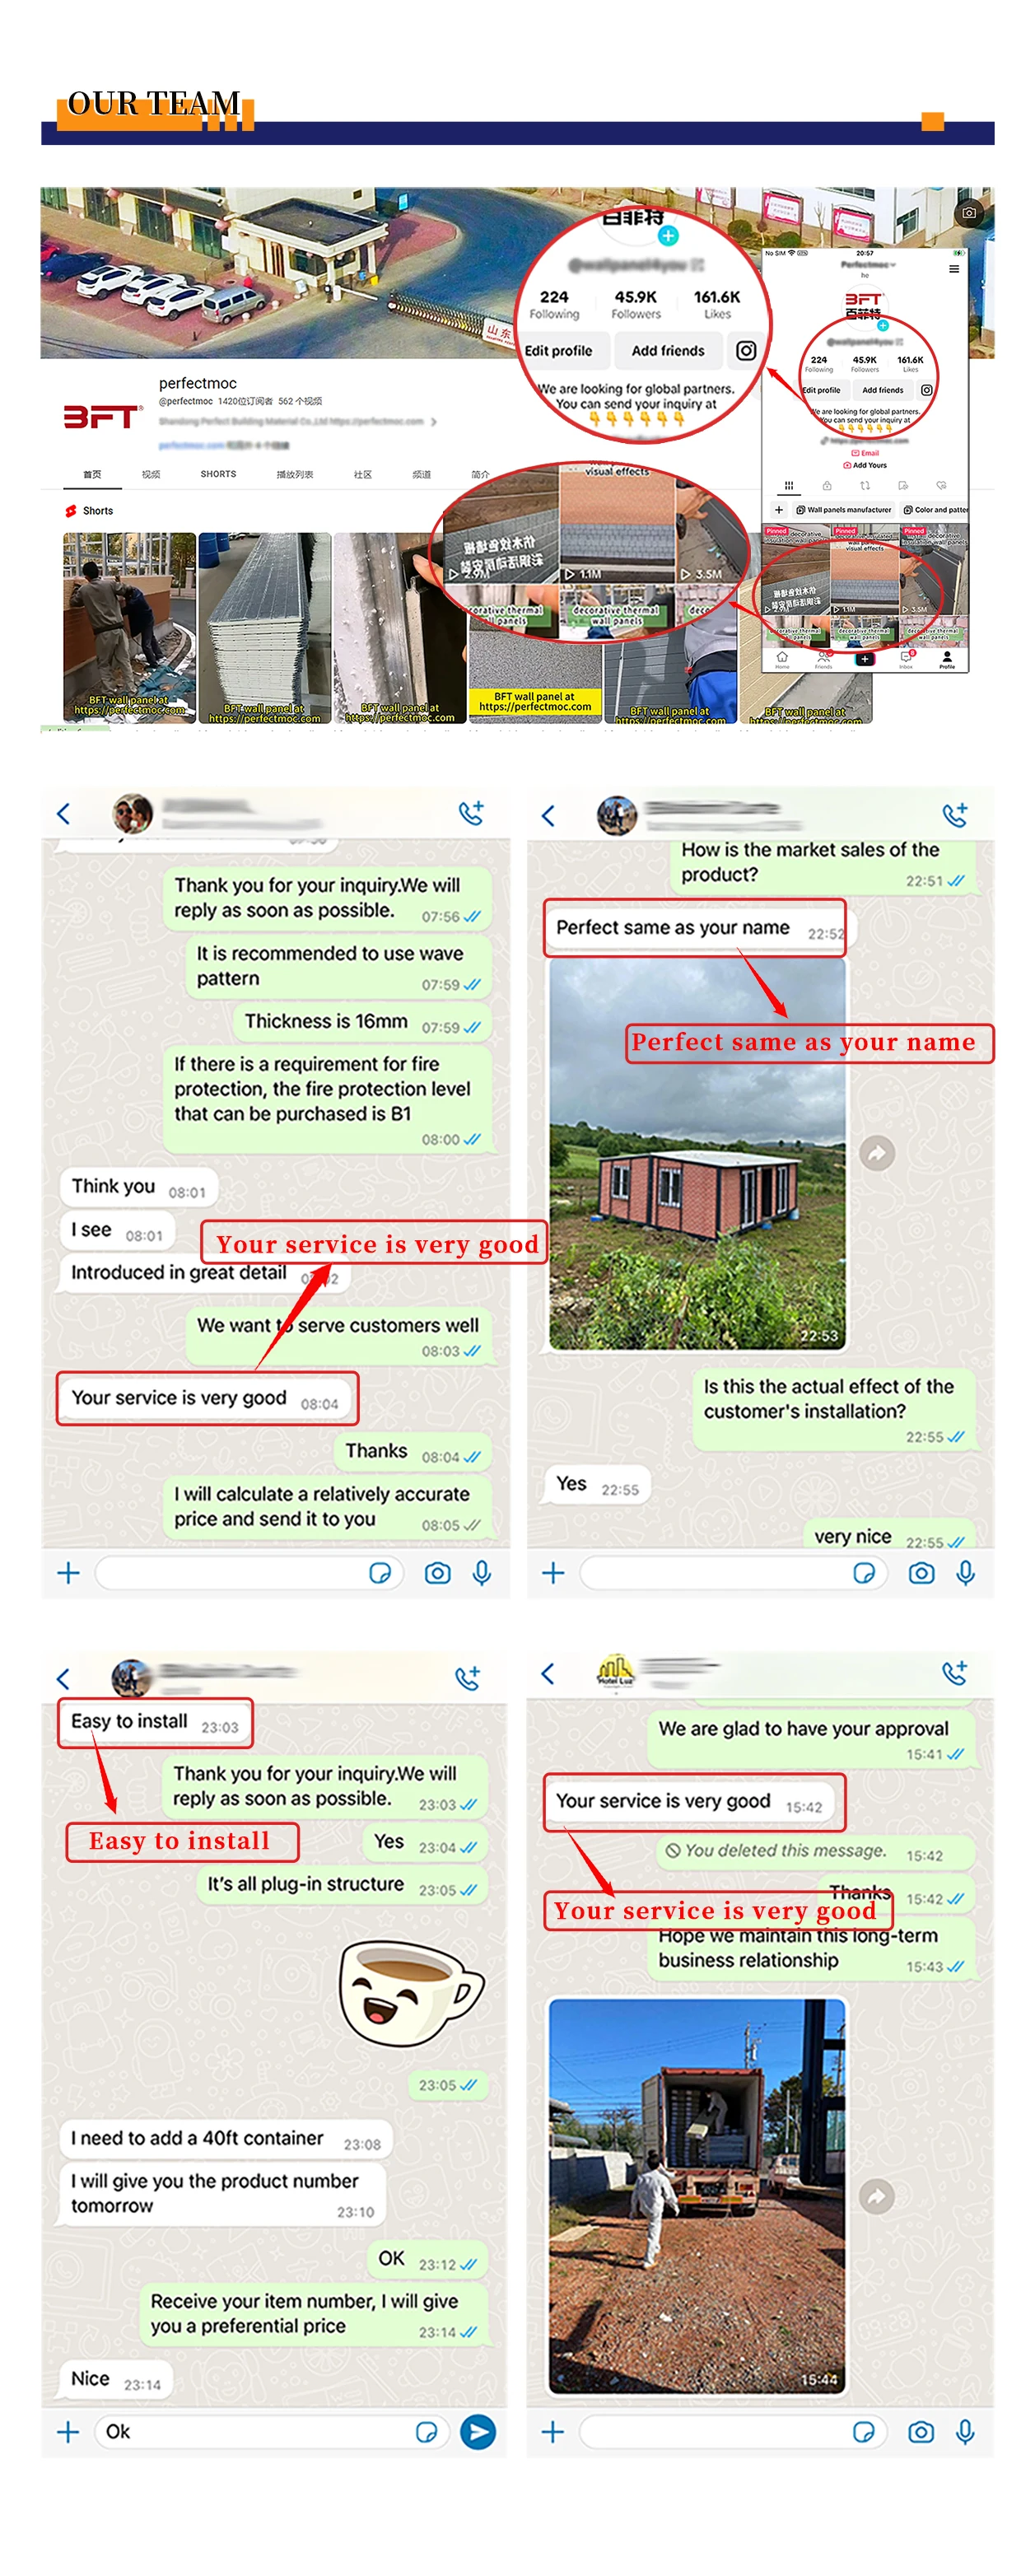Go back from the Hotel Luz chat
The width and height of the screenshot is (1035, 2576).
[548, 1673]
